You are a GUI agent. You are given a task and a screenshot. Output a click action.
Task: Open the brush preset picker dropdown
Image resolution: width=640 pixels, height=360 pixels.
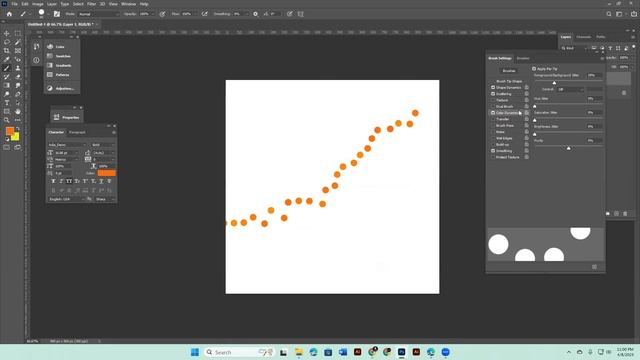pyautogui.click(x=48, y=14)
